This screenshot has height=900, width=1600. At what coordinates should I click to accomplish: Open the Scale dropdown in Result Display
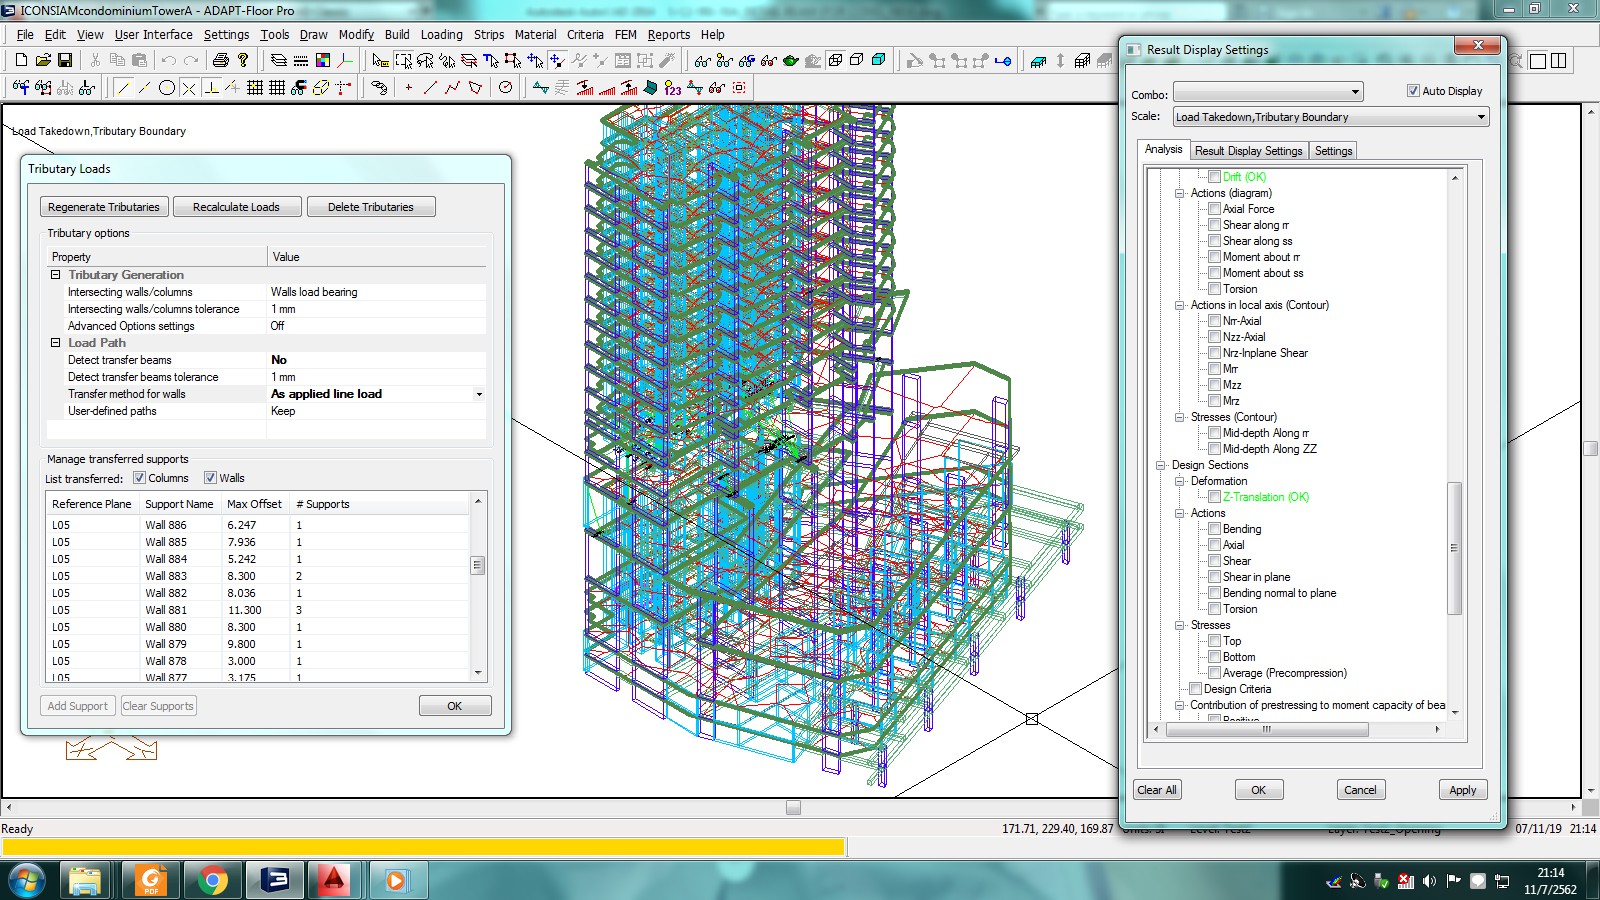[x=1480, y=117]
